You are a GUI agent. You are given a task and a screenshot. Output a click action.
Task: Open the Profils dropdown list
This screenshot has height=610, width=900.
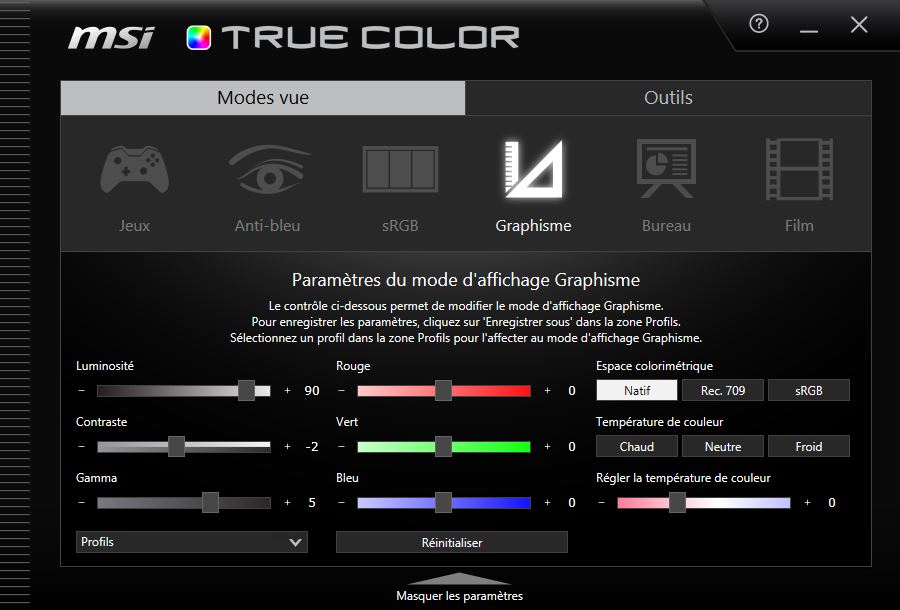(x=192, y=542)
